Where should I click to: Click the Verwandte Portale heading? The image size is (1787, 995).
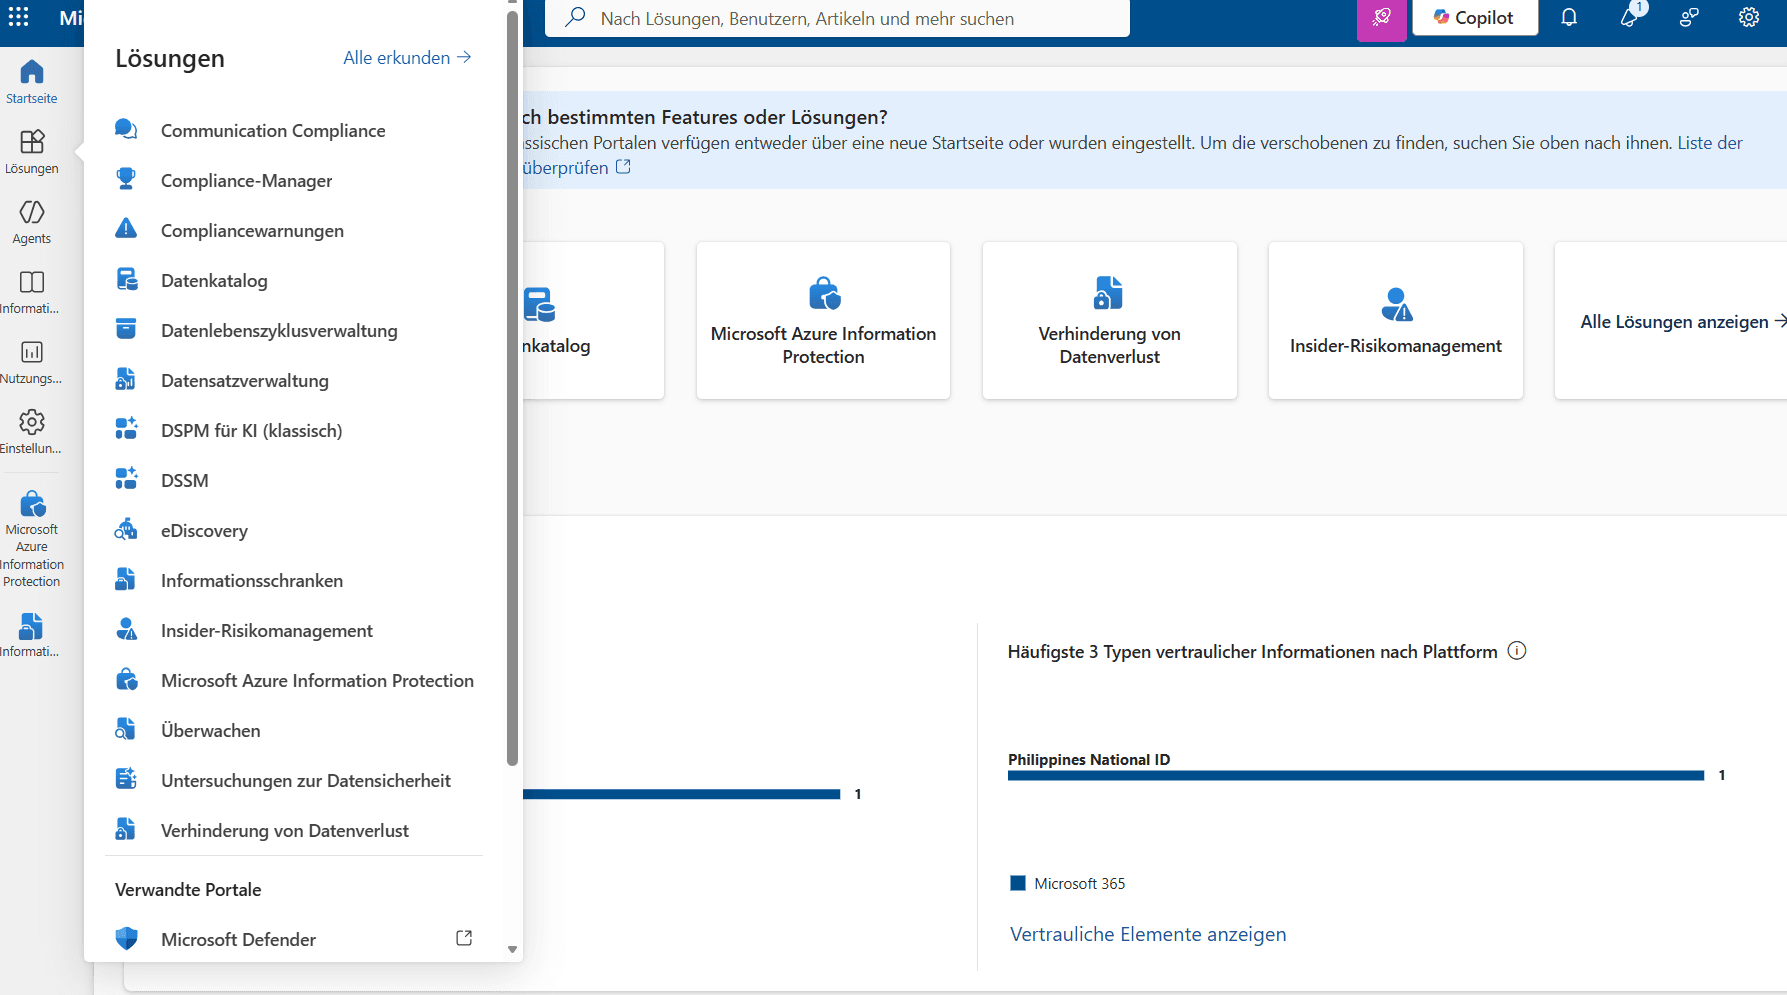pos(188,889)
